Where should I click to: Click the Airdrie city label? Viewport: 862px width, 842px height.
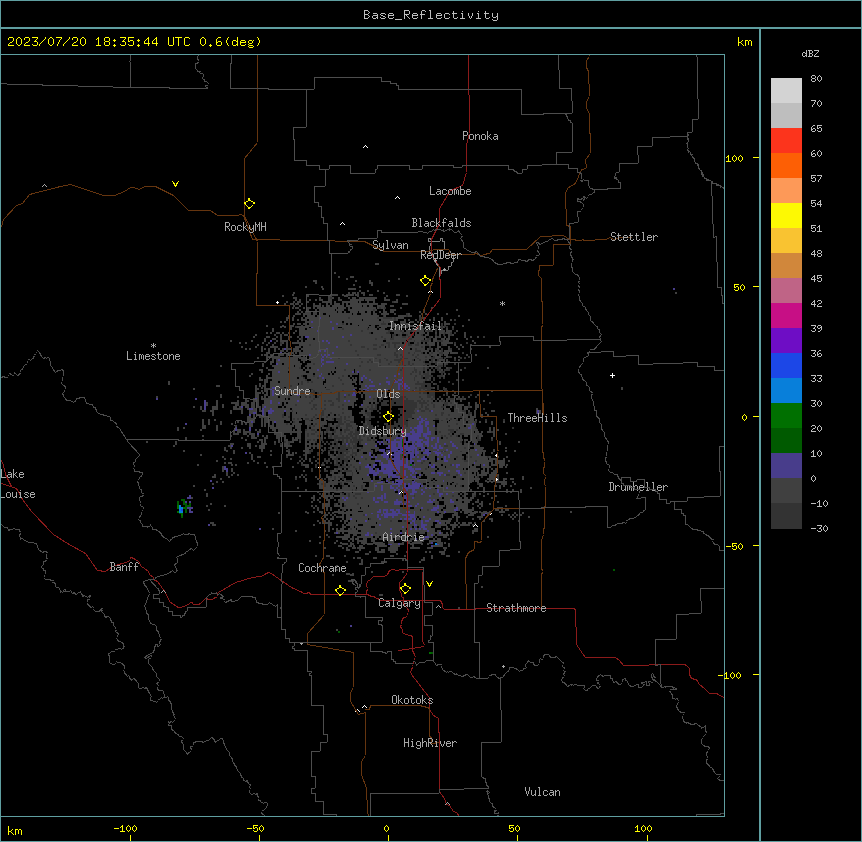403,537
